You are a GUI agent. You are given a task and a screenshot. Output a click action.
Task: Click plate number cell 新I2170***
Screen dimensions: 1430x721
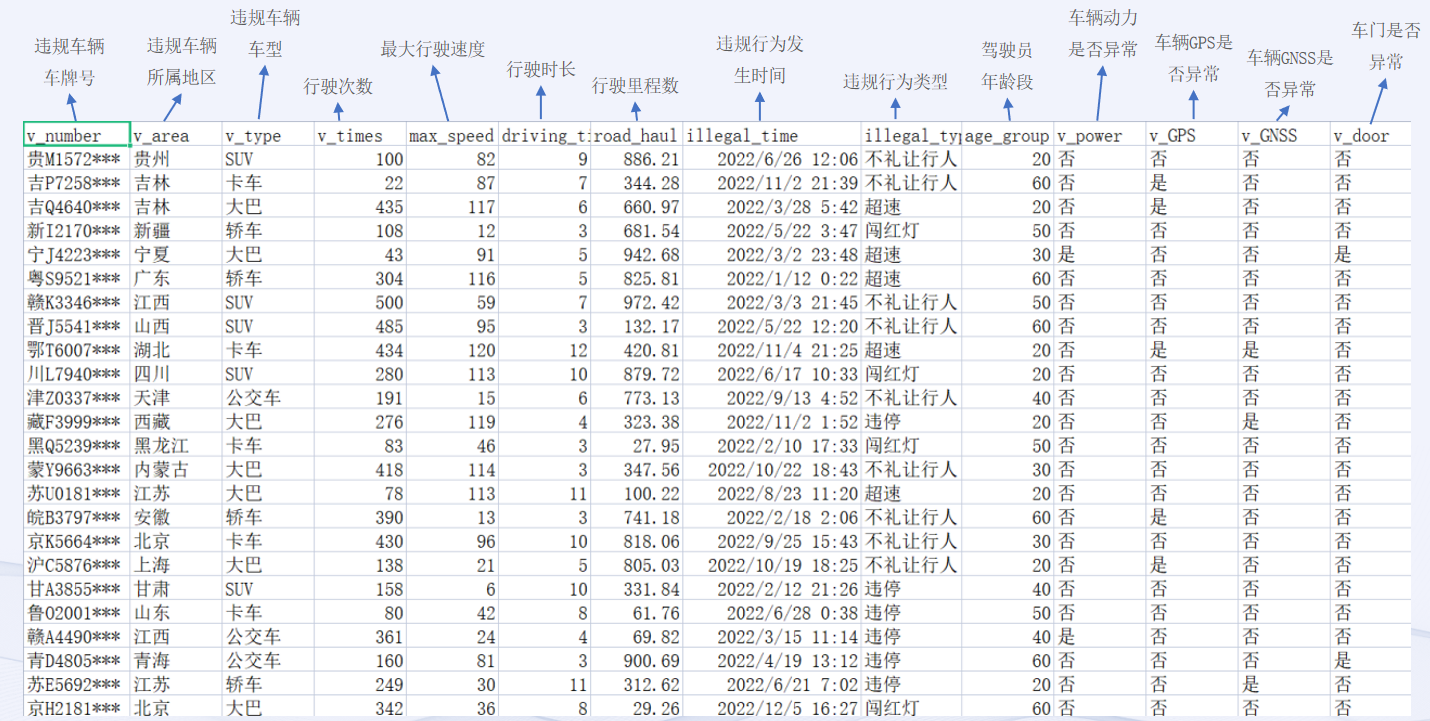(77, 231)
